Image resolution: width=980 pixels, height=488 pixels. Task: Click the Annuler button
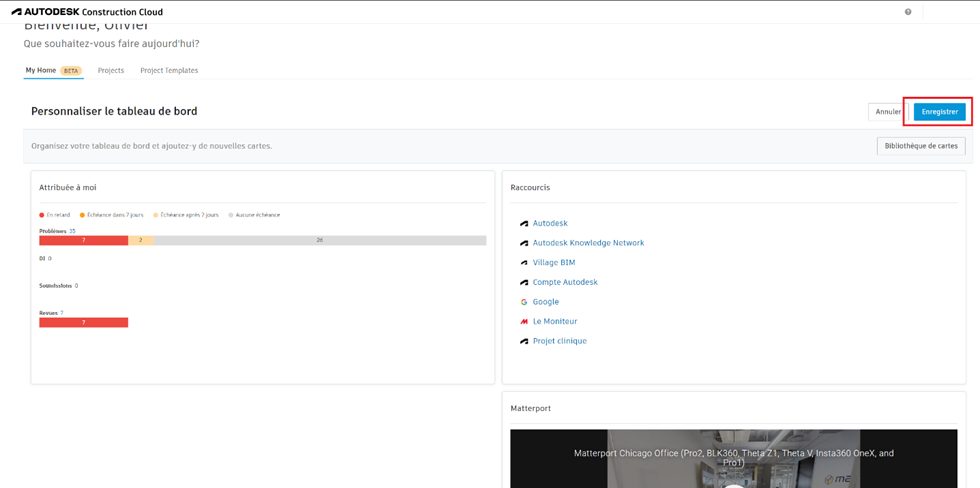point(888,112)
